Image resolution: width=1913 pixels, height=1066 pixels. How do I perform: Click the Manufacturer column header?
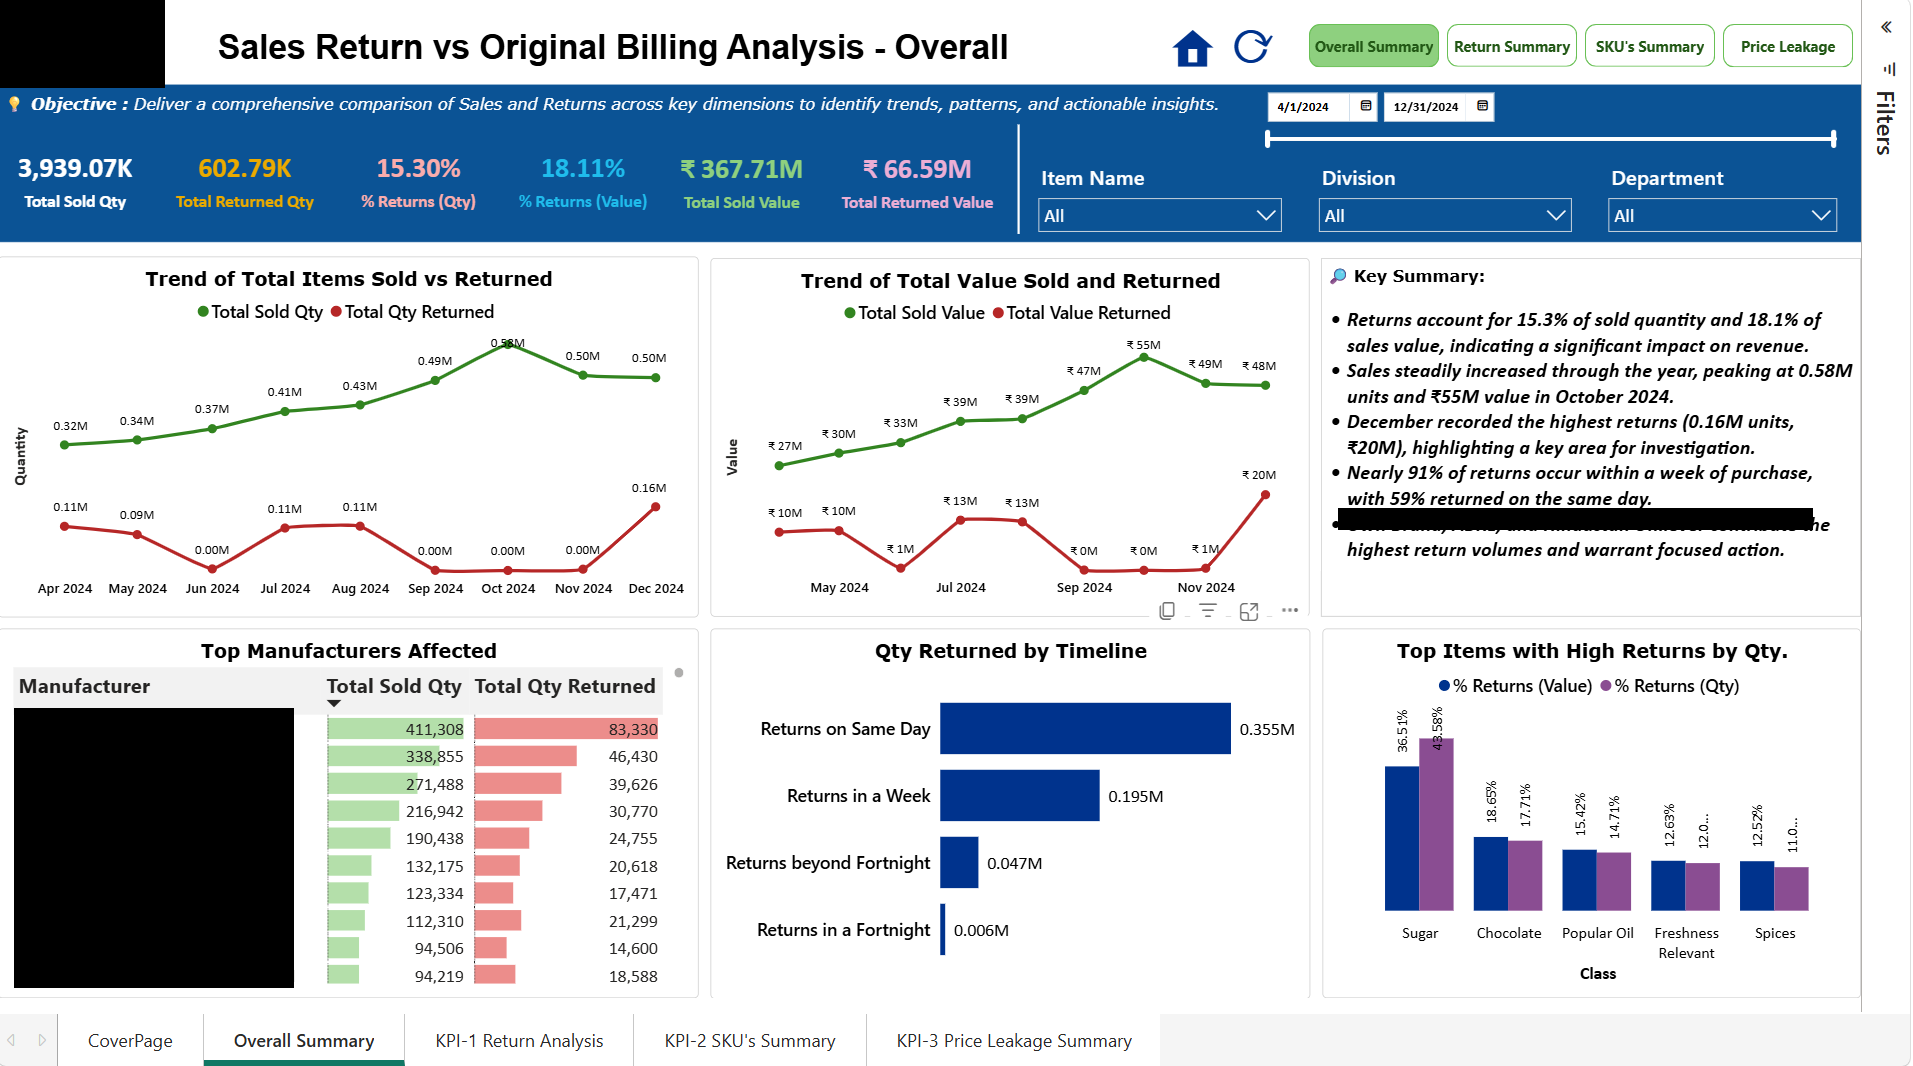pos(84,686)
